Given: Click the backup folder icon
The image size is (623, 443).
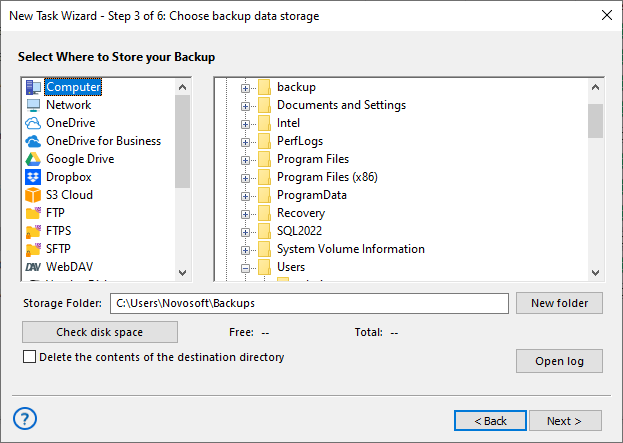Looking at the screenshot, I should pos(264,87).
